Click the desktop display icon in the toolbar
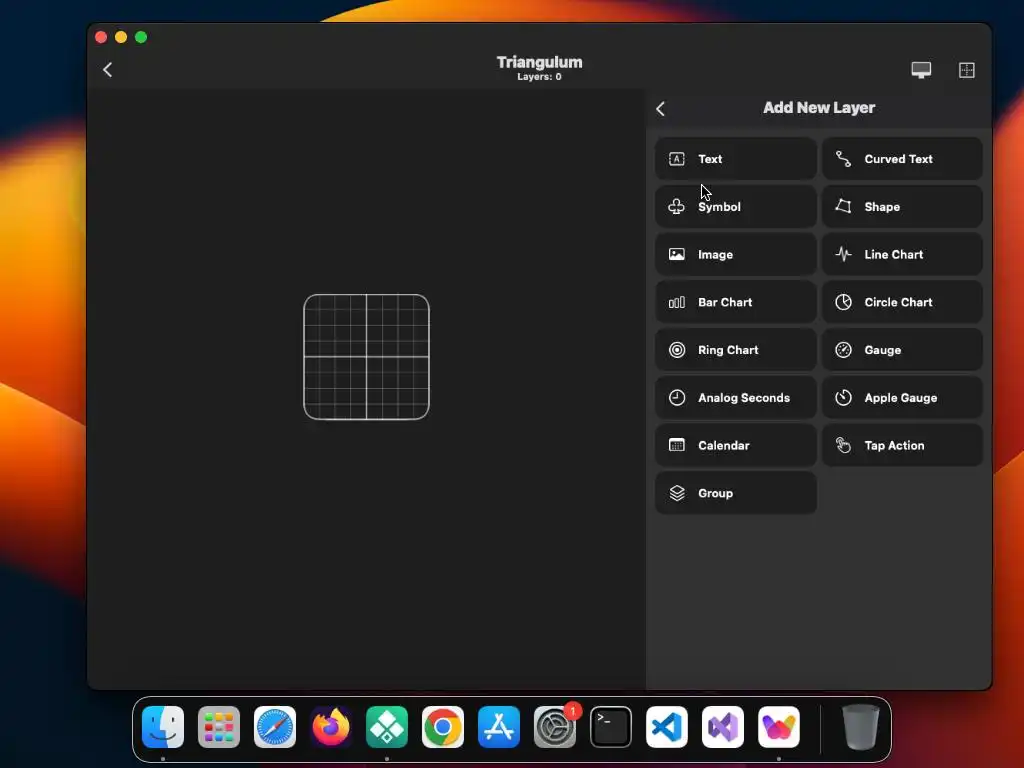The image size is (1024, 768). coord(921,70)
